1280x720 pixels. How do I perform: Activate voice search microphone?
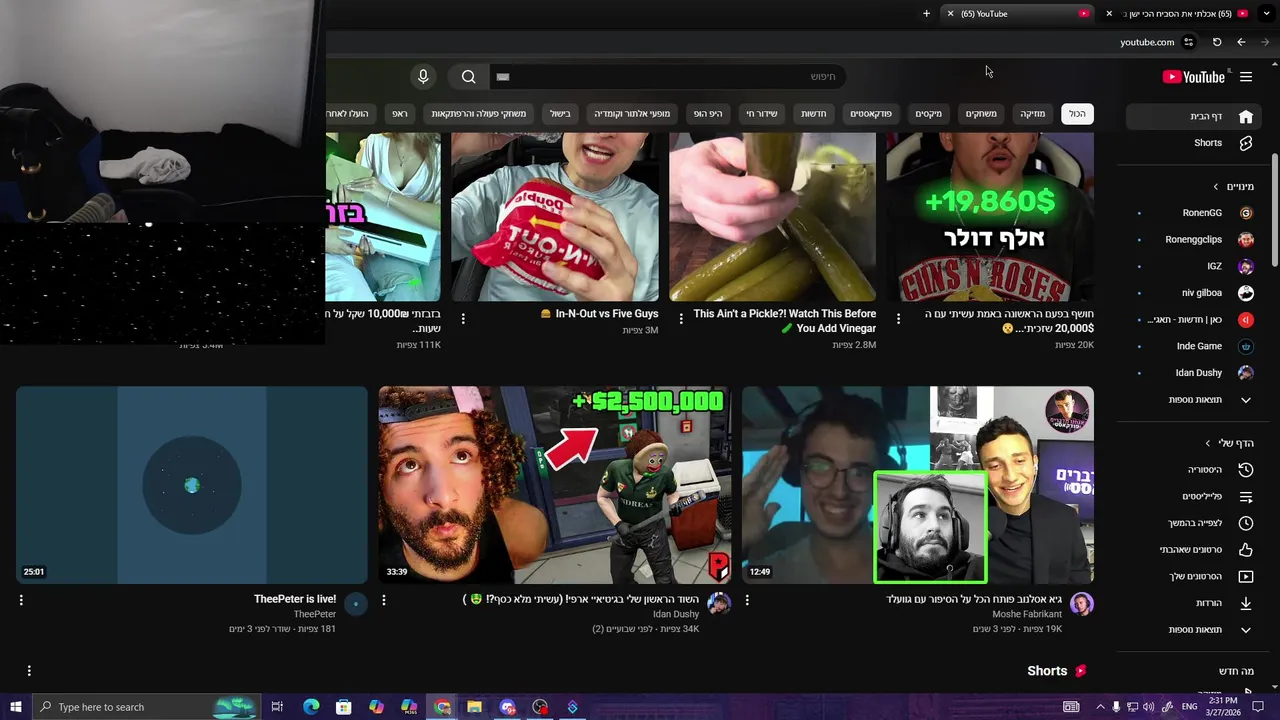(423, 77)
